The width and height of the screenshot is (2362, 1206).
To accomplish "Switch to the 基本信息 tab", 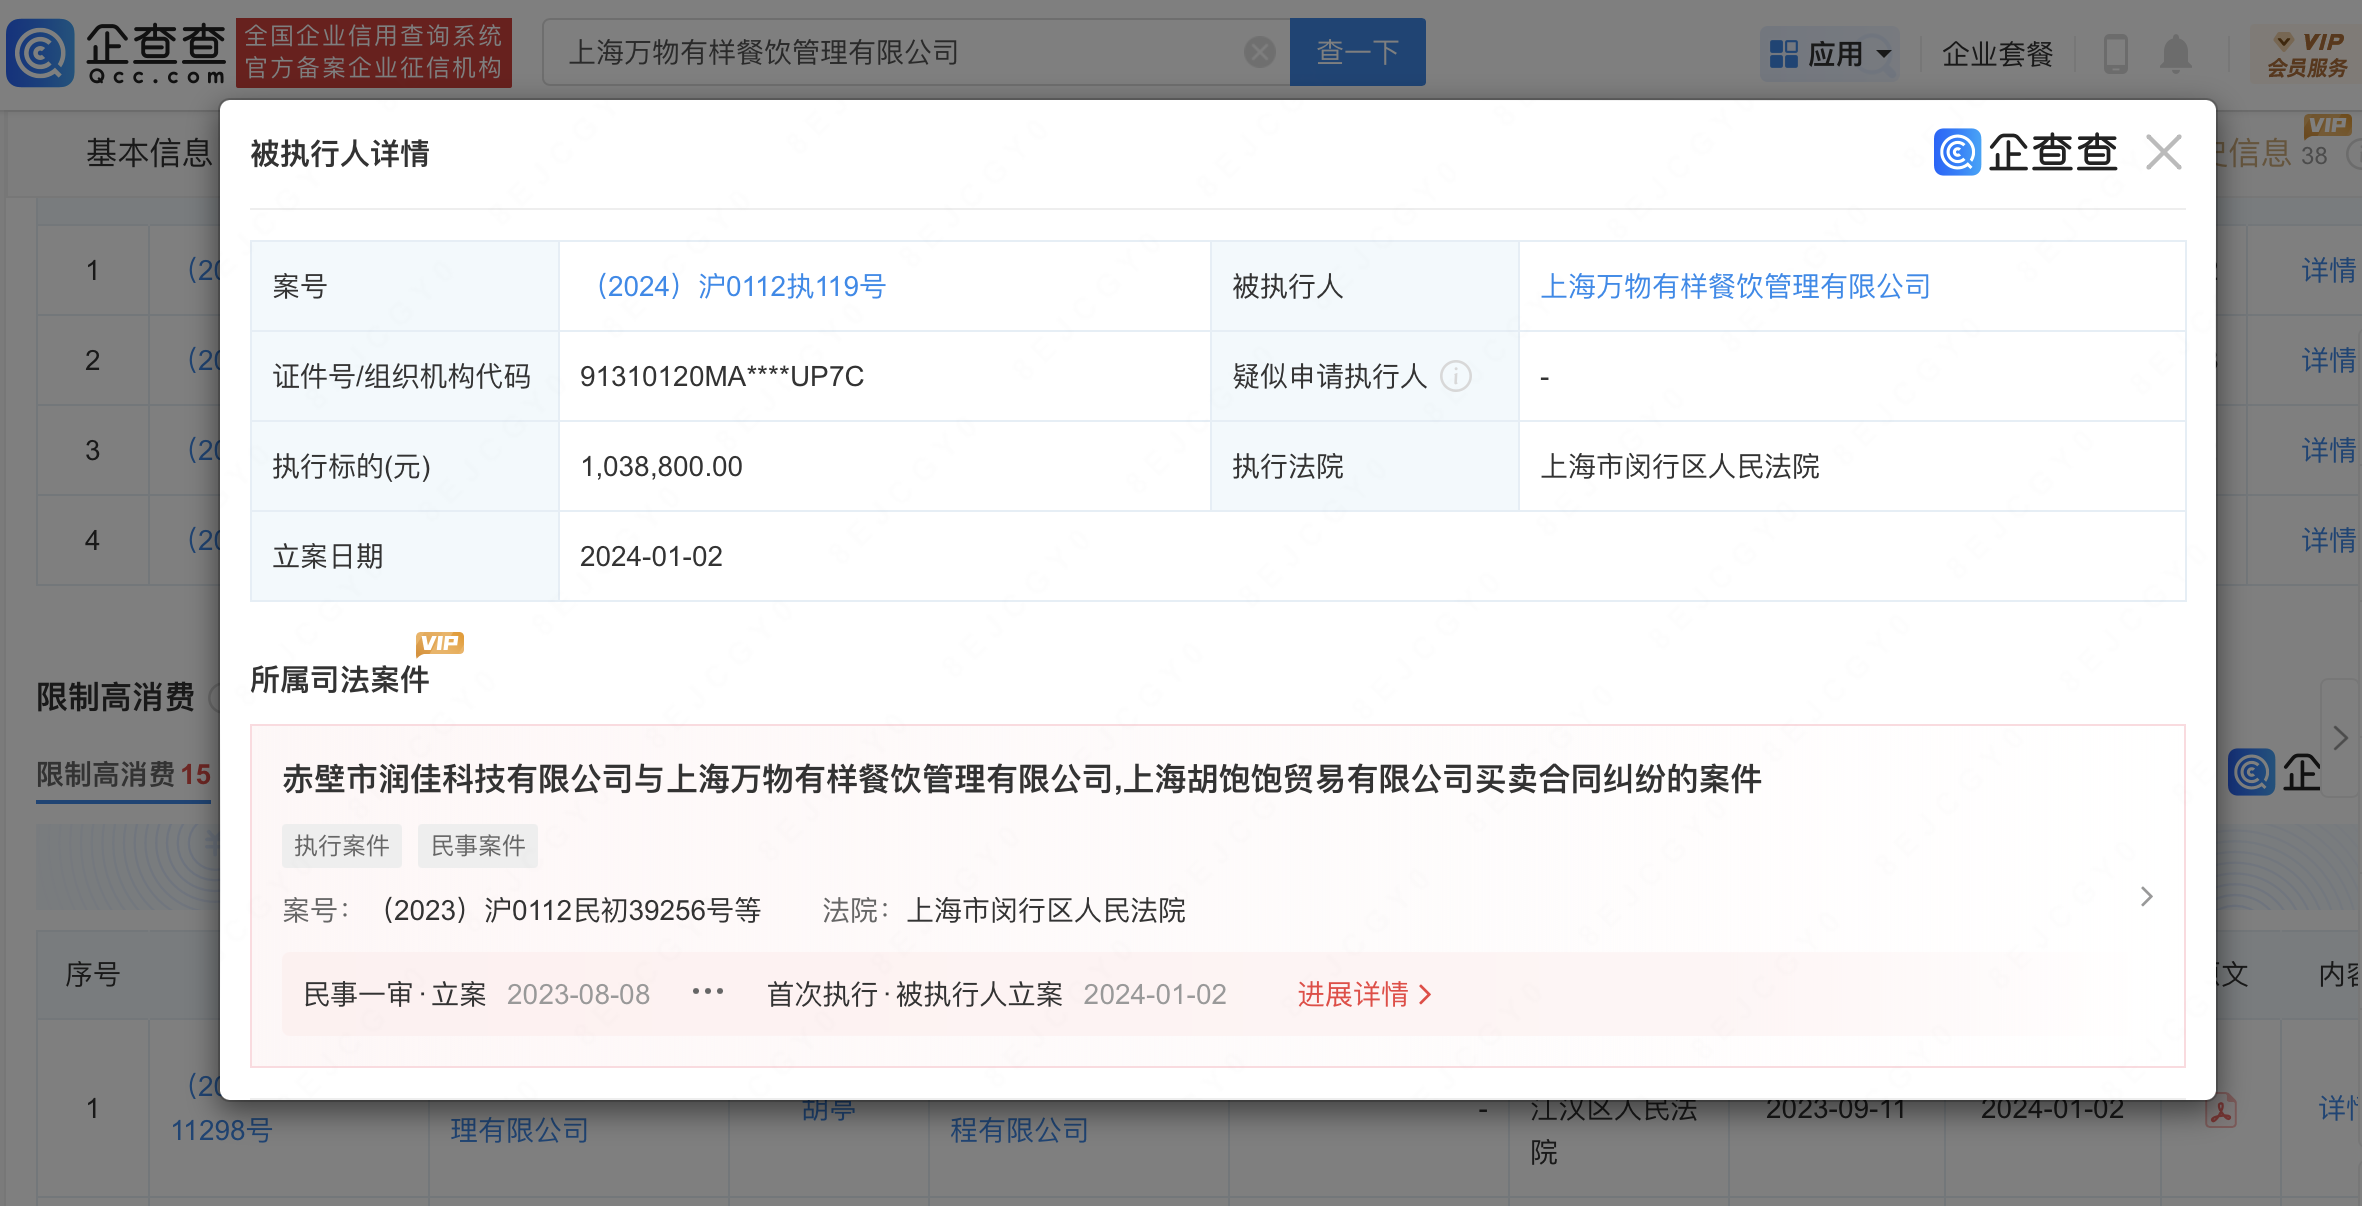I will tap(149, 153).
